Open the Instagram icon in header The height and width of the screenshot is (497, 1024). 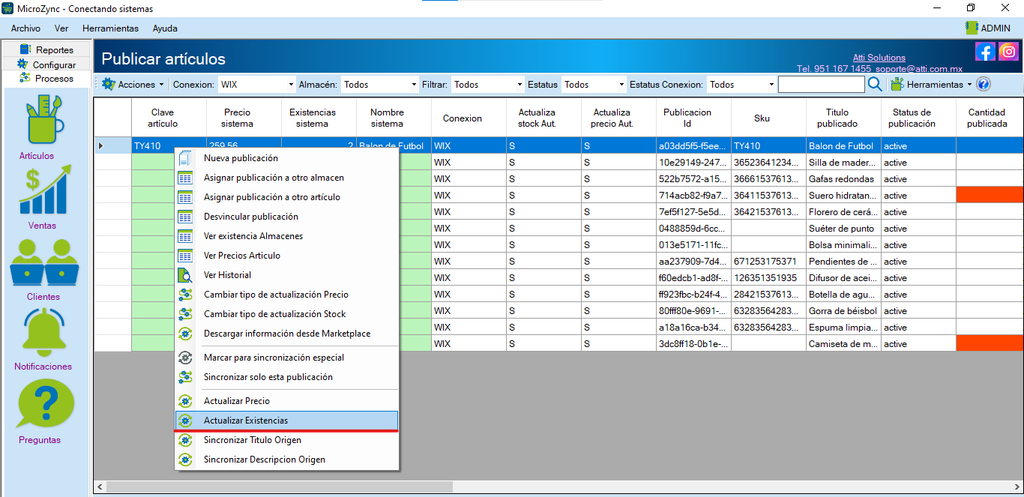point(1008,51)
